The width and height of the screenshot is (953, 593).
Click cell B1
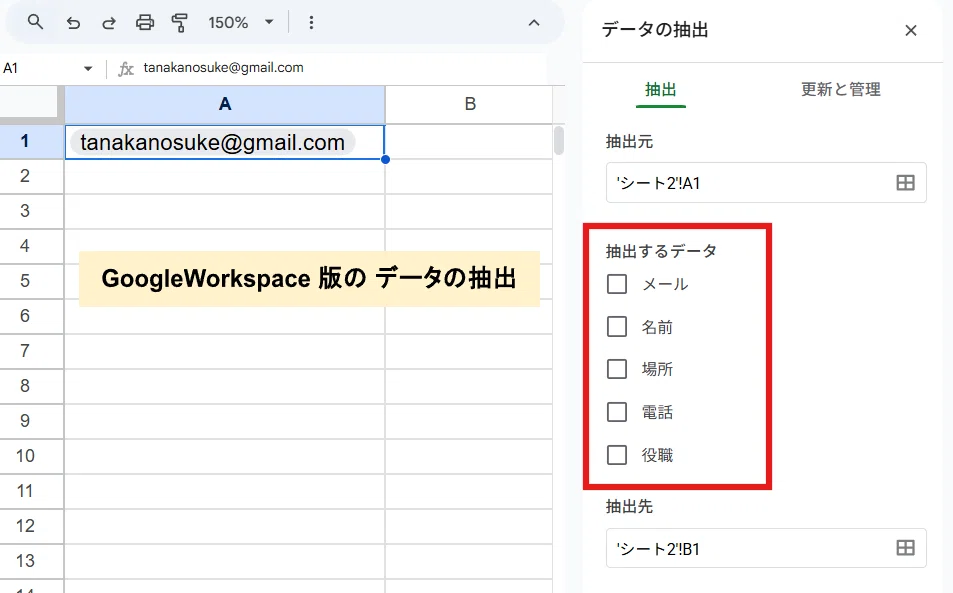tap(469, 142)
